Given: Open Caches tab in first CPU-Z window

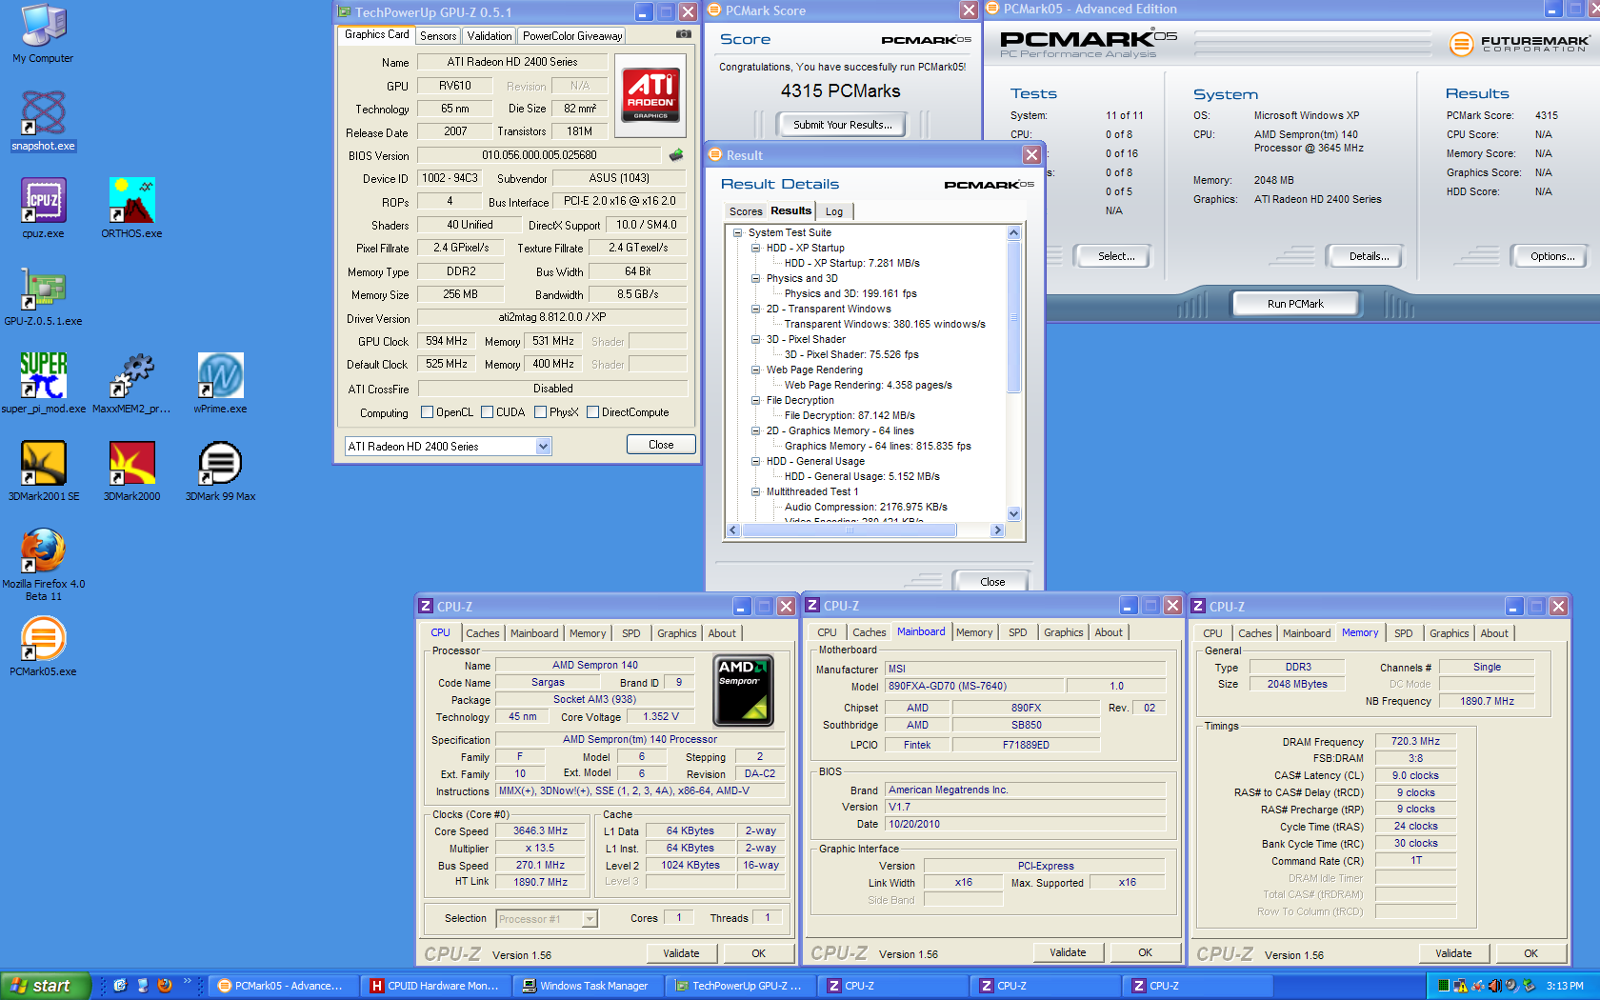Looking at the screenshot, I should [x=482, y=633].
